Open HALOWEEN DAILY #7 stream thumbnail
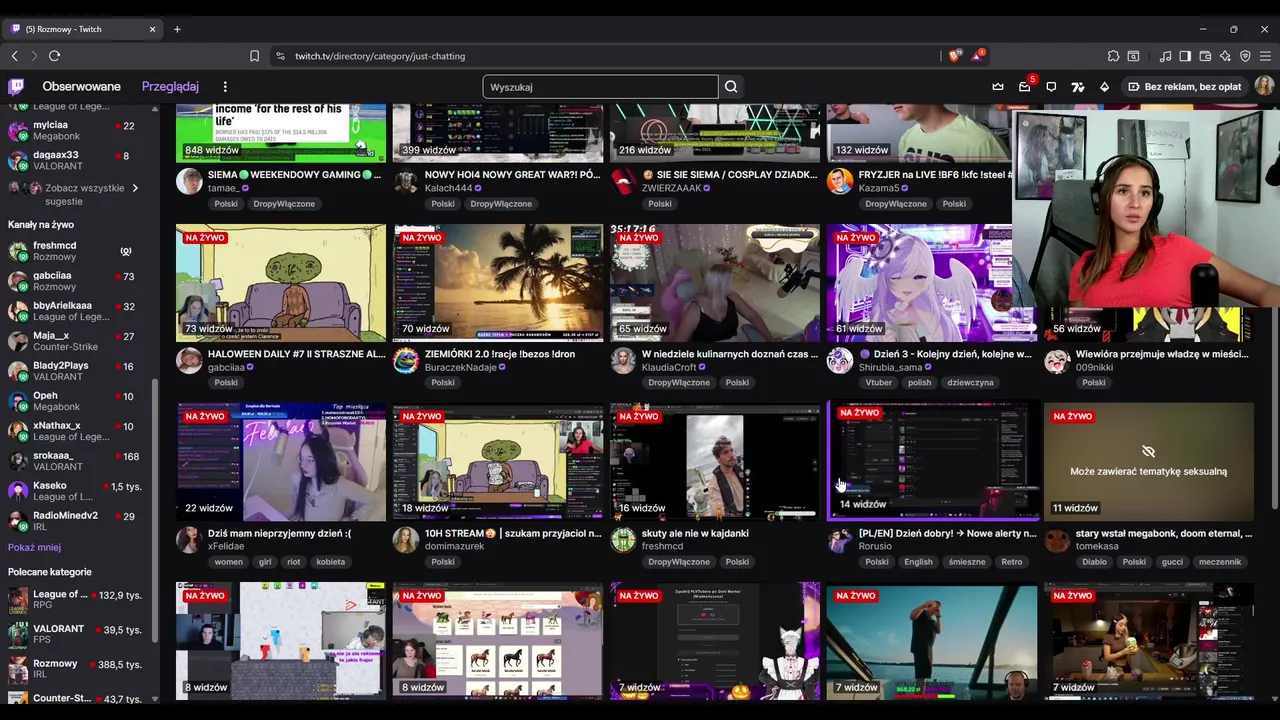The width and height of the screenshot is (1280, 720). pos(281,282)
